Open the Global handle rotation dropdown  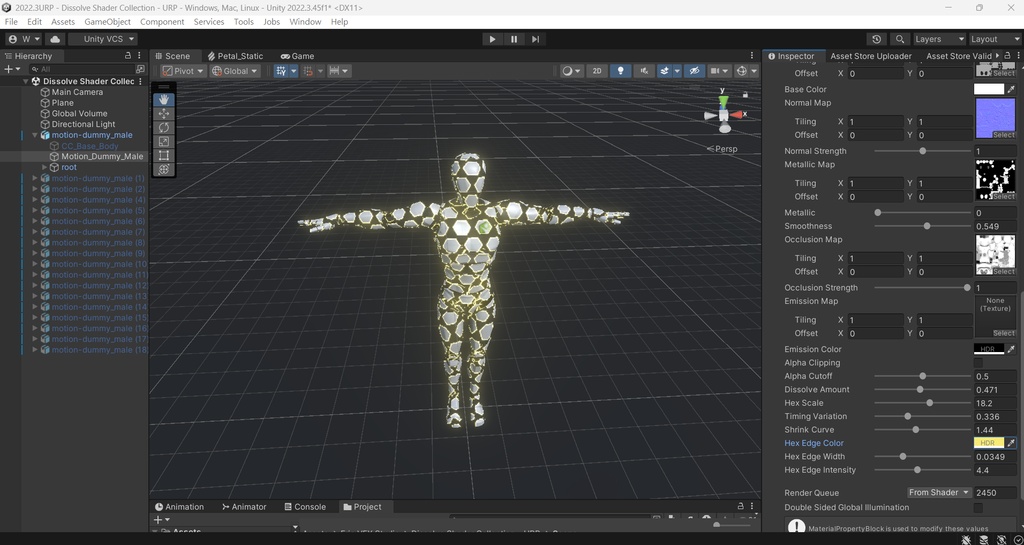tap(235, 71)
